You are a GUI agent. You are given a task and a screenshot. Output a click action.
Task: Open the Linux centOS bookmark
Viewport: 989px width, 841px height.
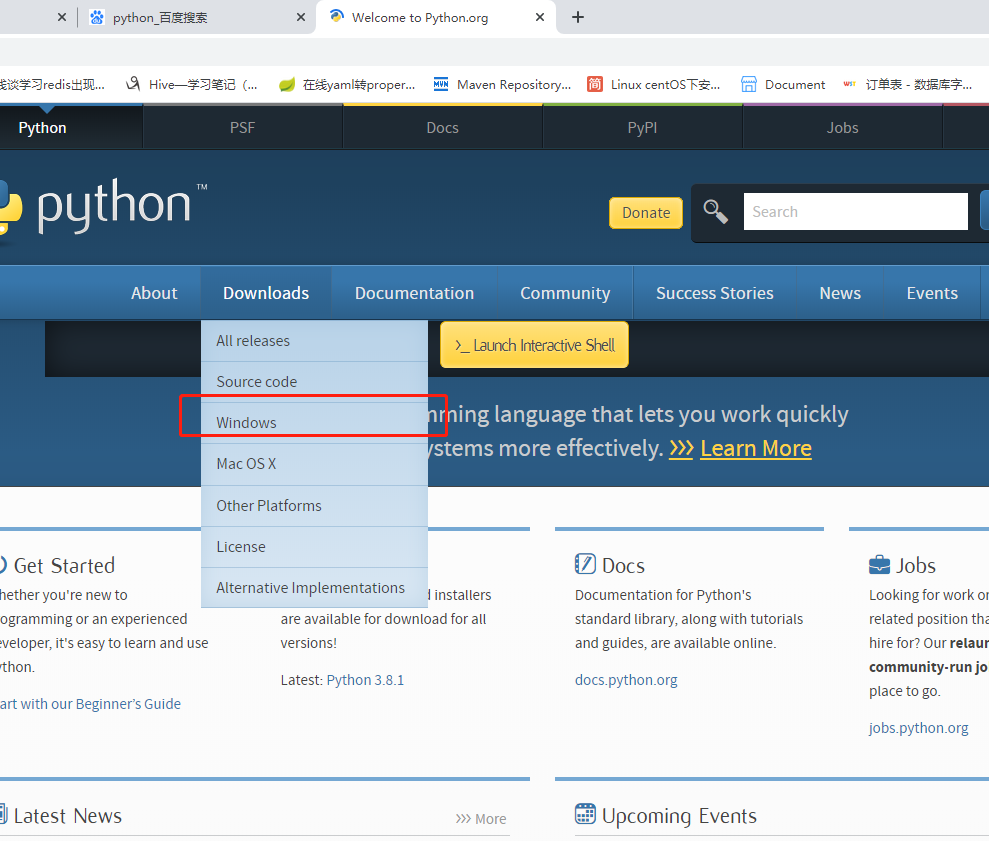(653, 85)
